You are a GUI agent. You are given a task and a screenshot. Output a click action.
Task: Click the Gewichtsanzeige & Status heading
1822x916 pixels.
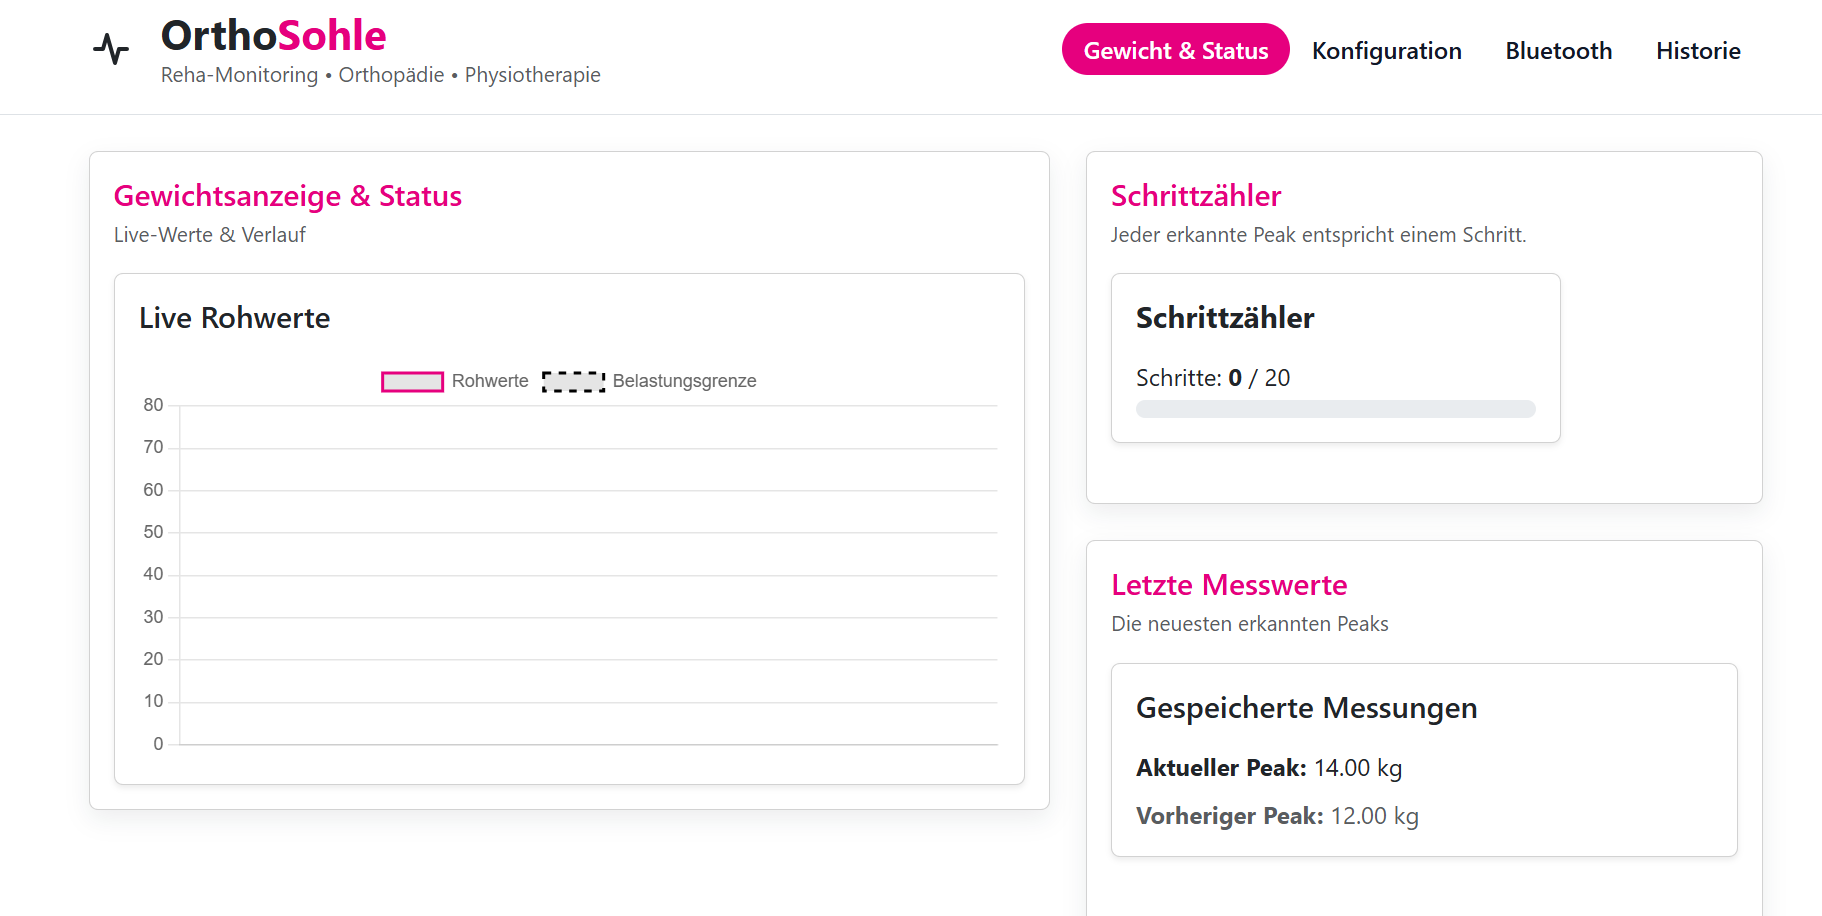287,196
